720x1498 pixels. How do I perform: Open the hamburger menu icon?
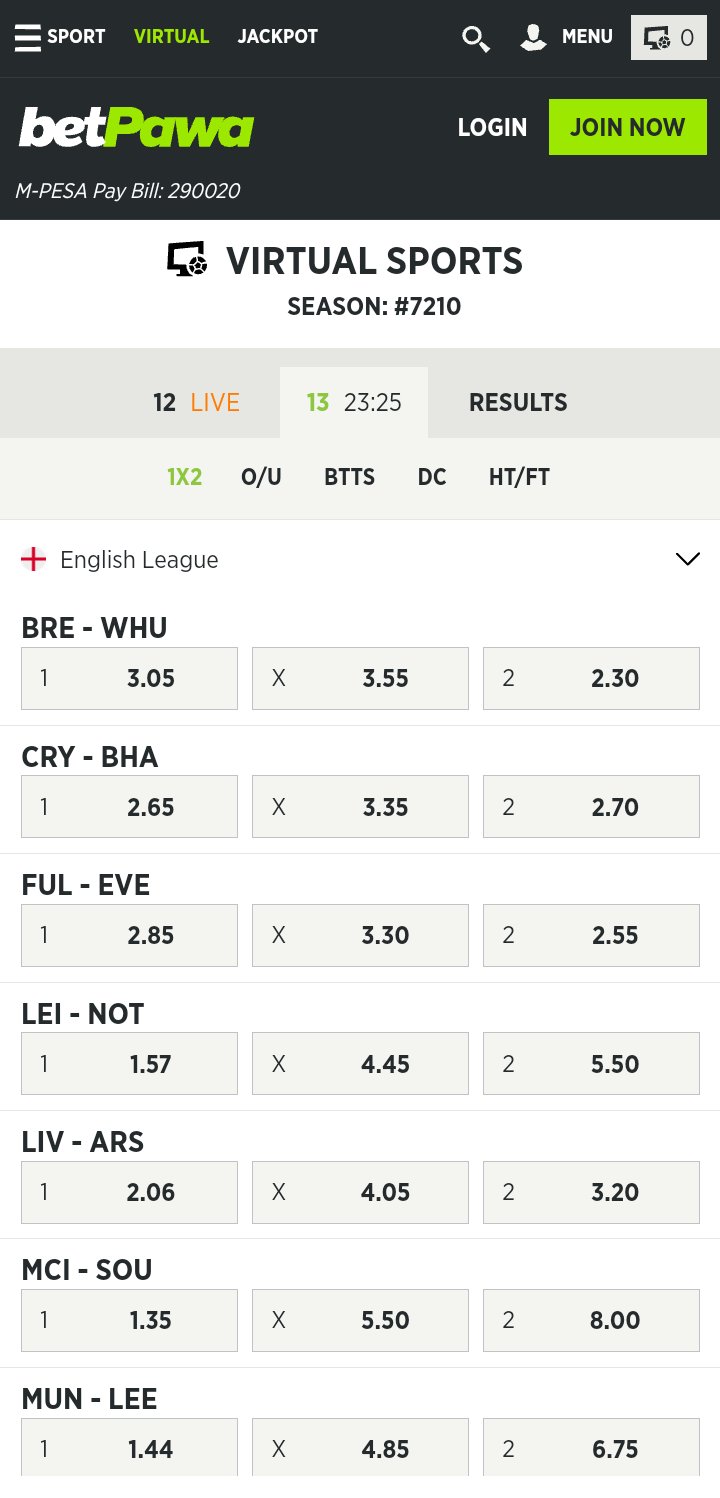click(x=28, y=37)
